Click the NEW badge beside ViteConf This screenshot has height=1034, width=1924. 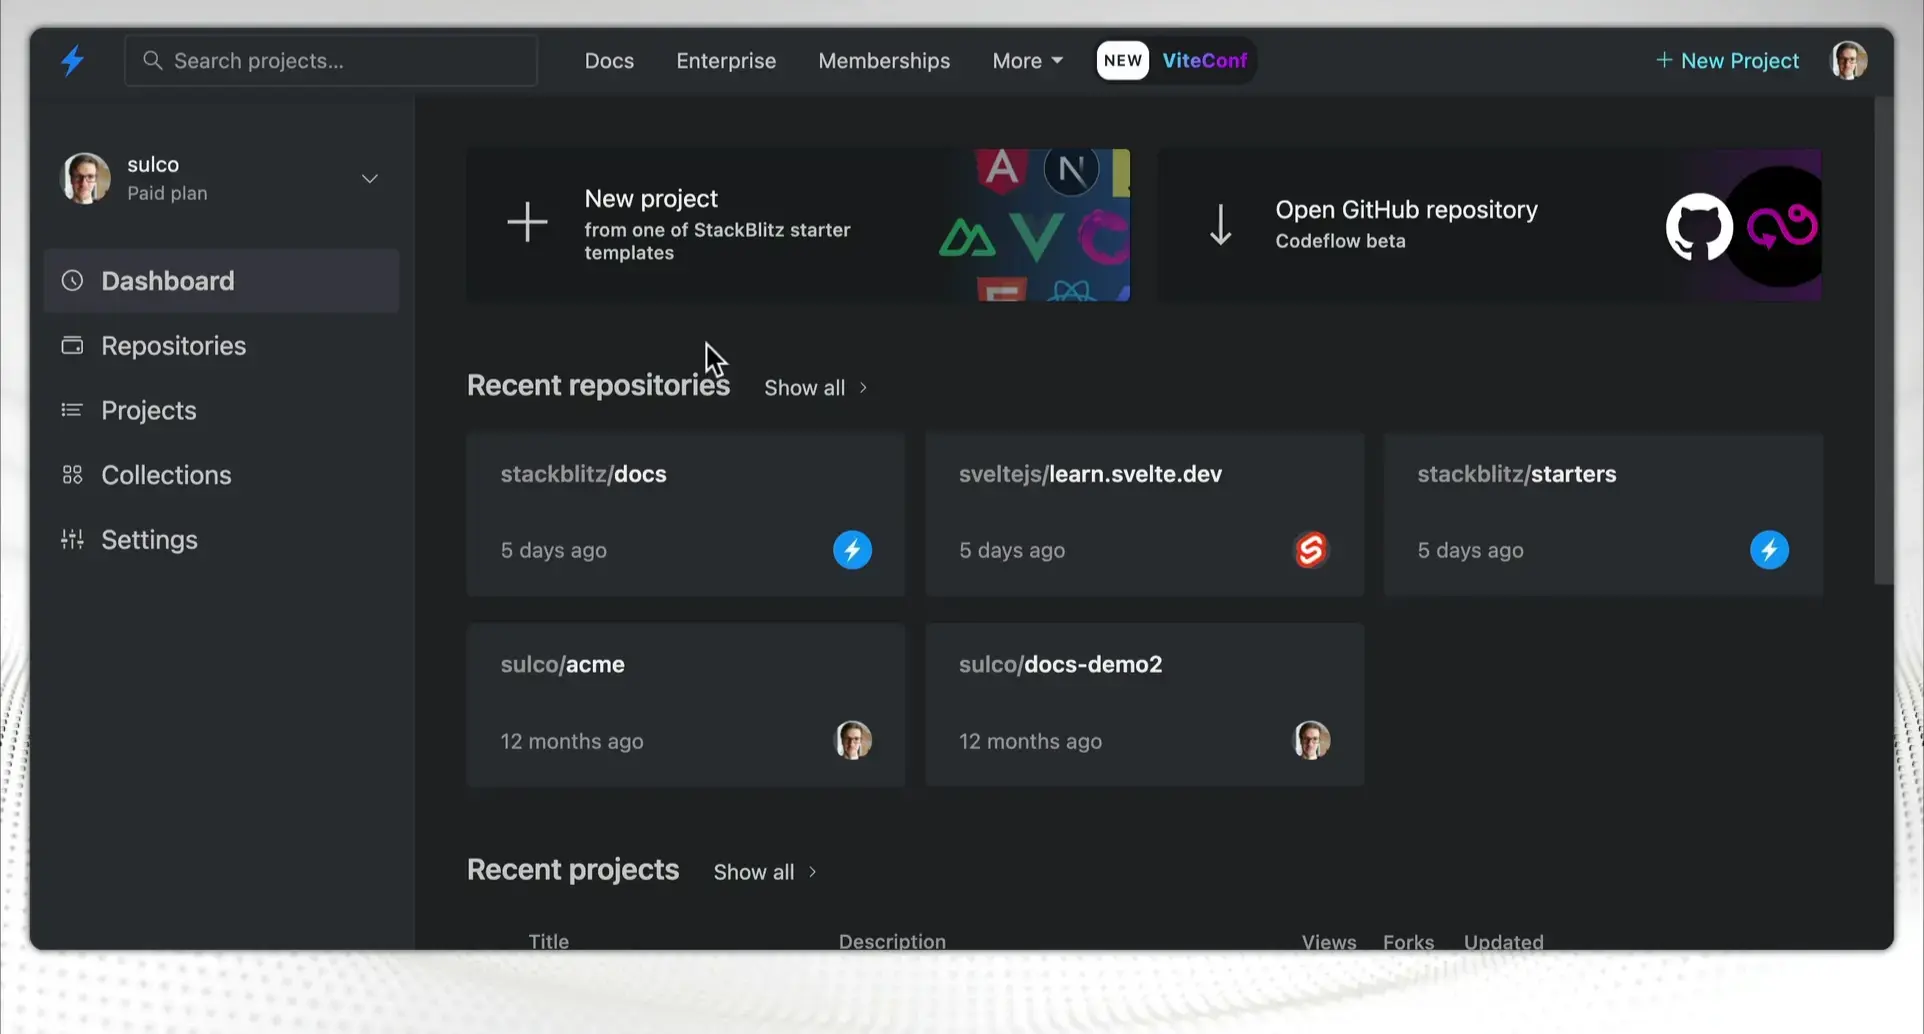pyautogui.click(x=1123, y=60)
